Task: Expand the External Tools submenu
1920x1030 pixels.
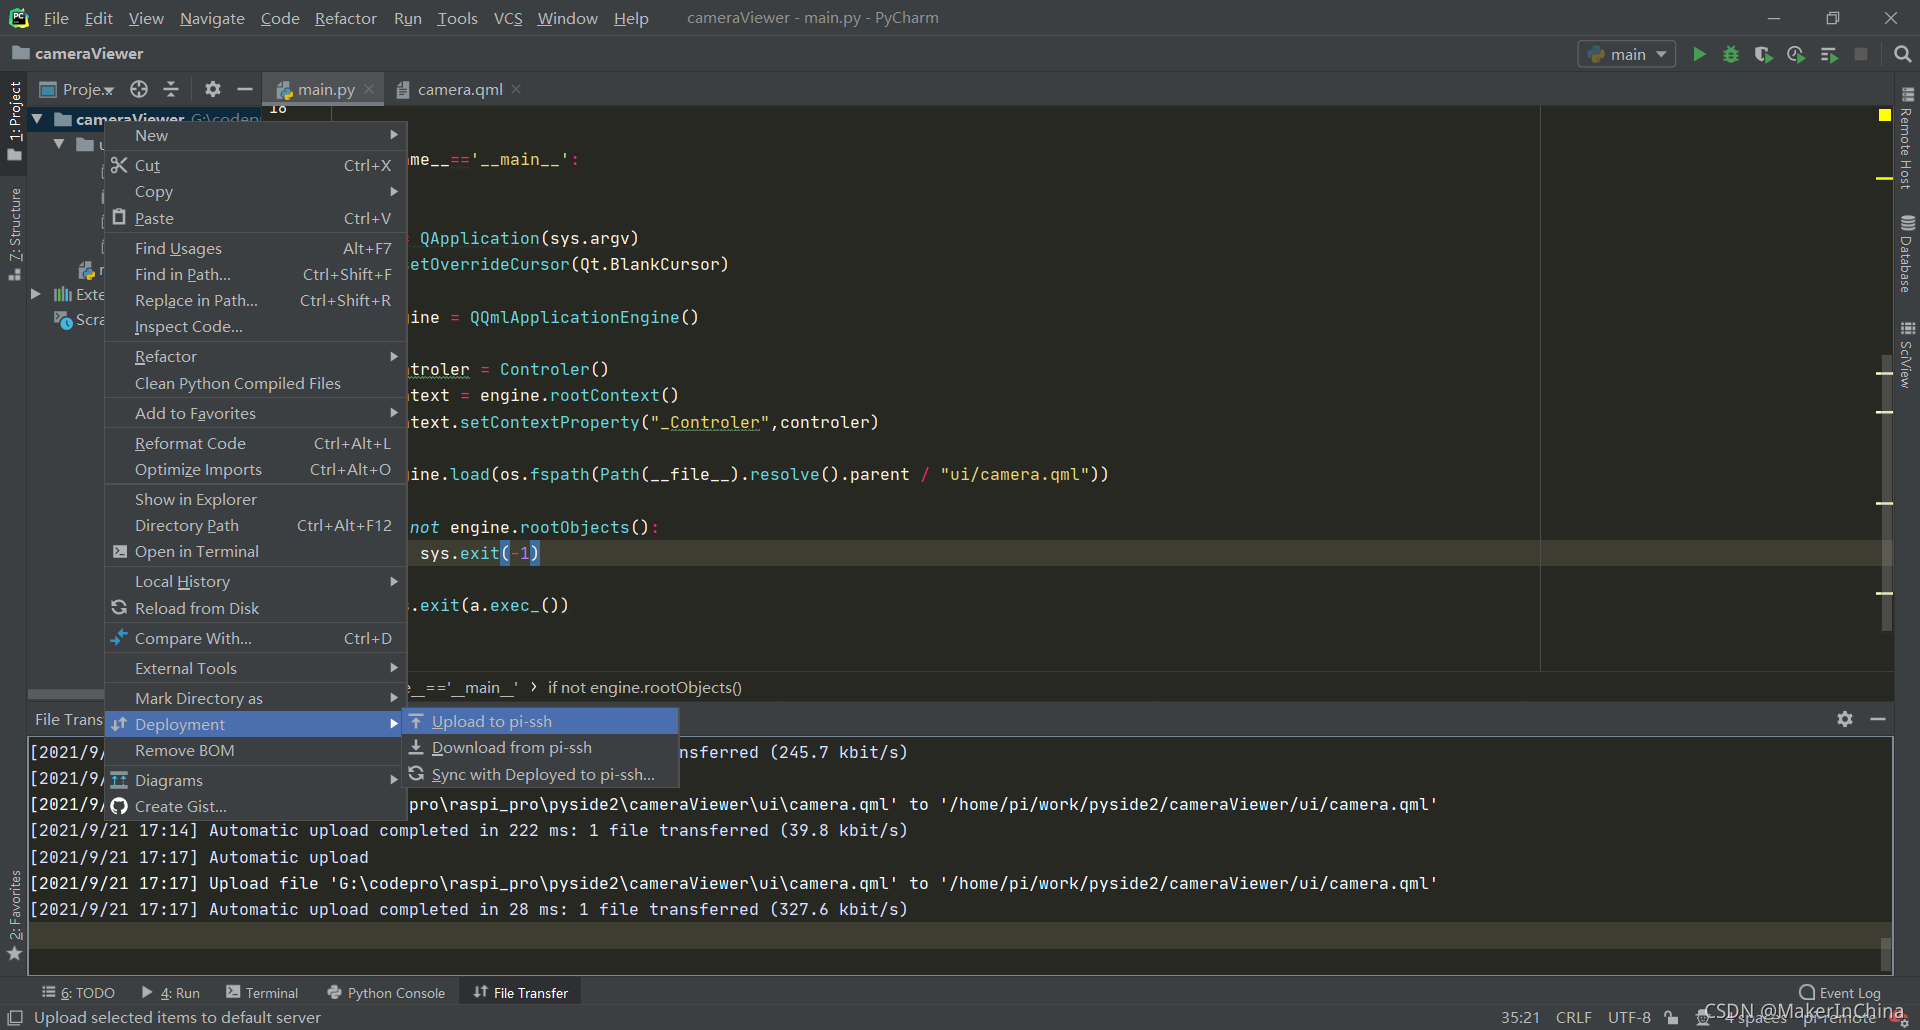Action: 255,668
